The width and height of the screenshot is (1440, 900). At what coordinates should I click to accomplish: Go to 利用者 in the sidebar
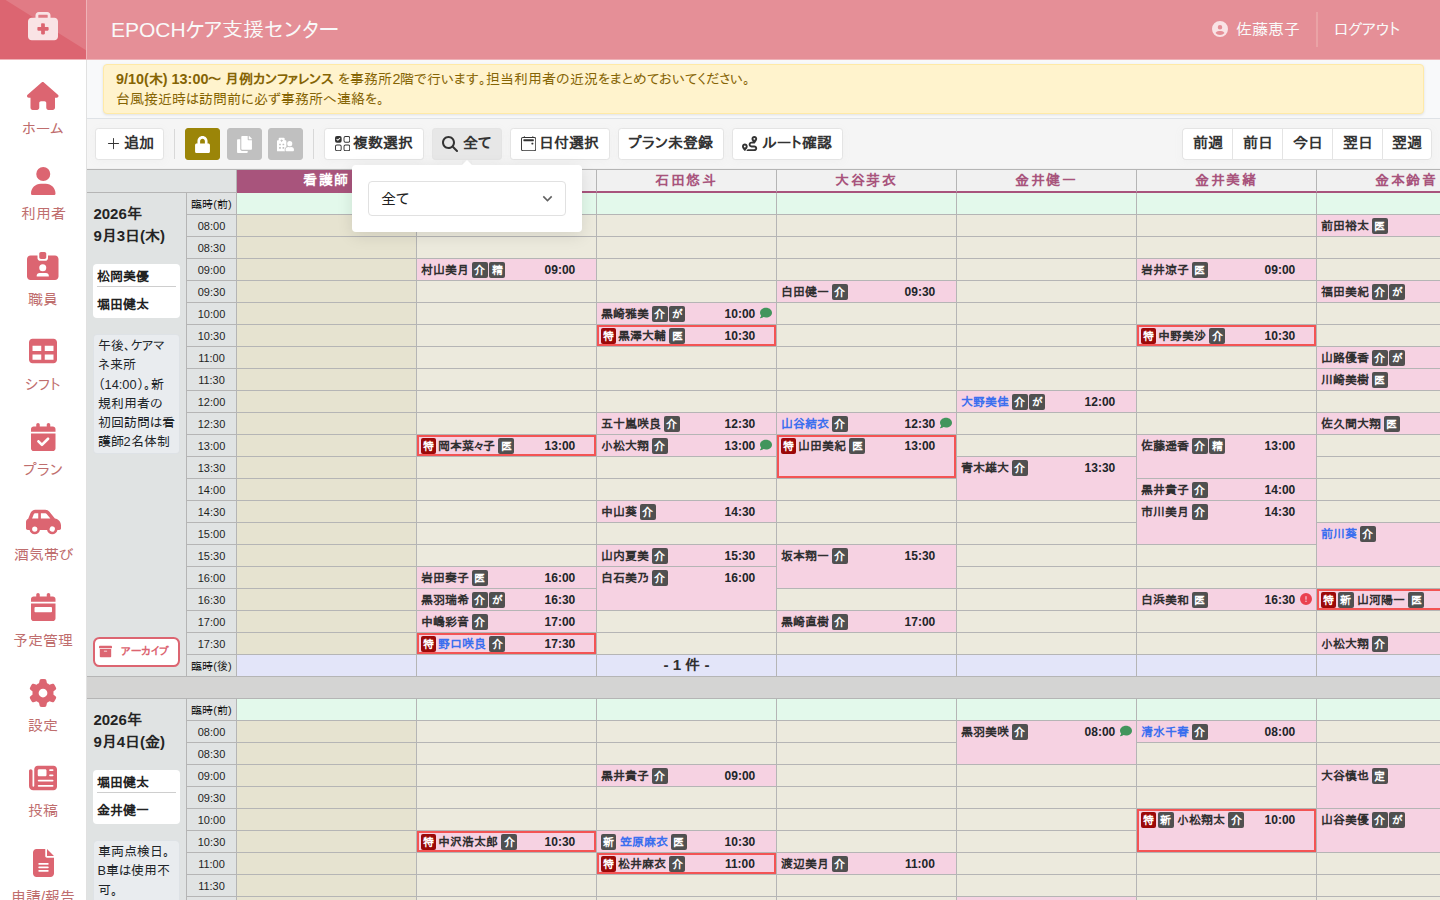[x=43, y=194]
